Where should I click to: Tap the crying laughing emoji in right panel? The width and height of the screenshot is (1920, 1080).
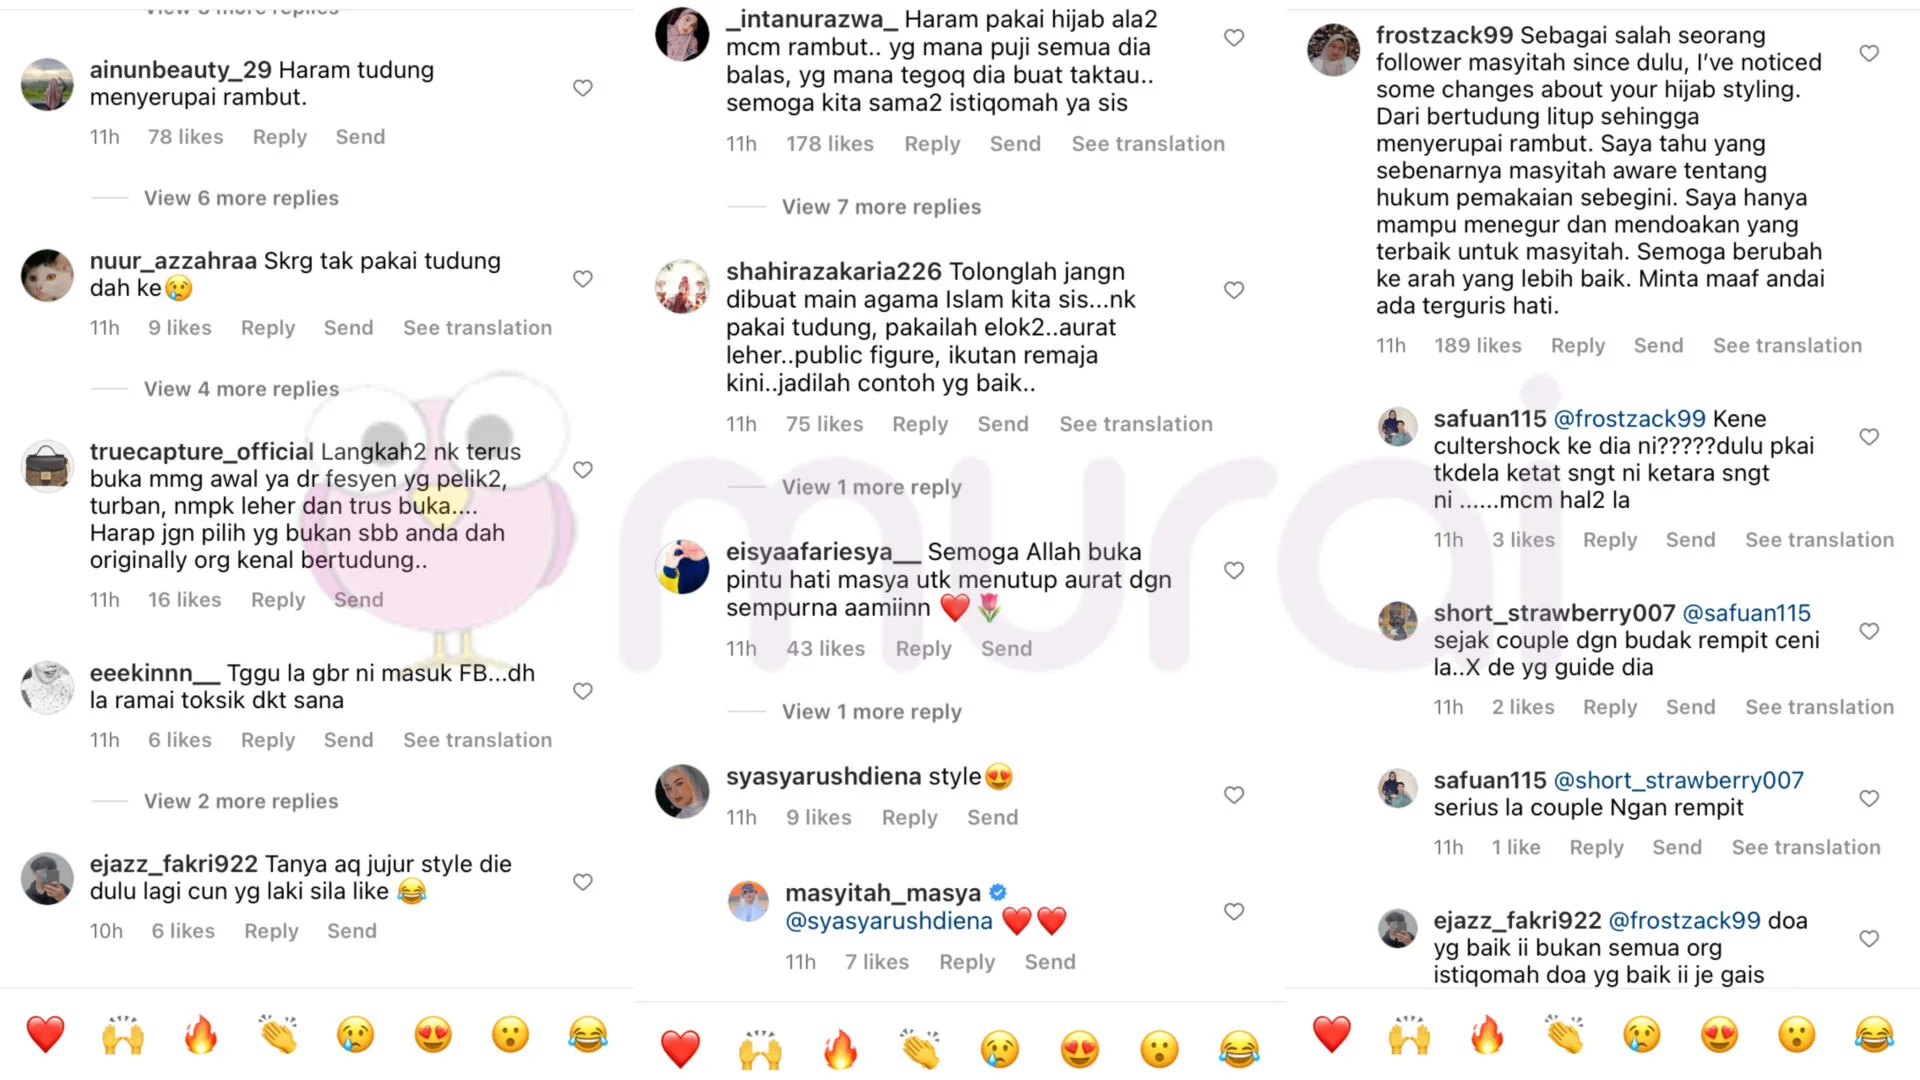point(1874,1035)
